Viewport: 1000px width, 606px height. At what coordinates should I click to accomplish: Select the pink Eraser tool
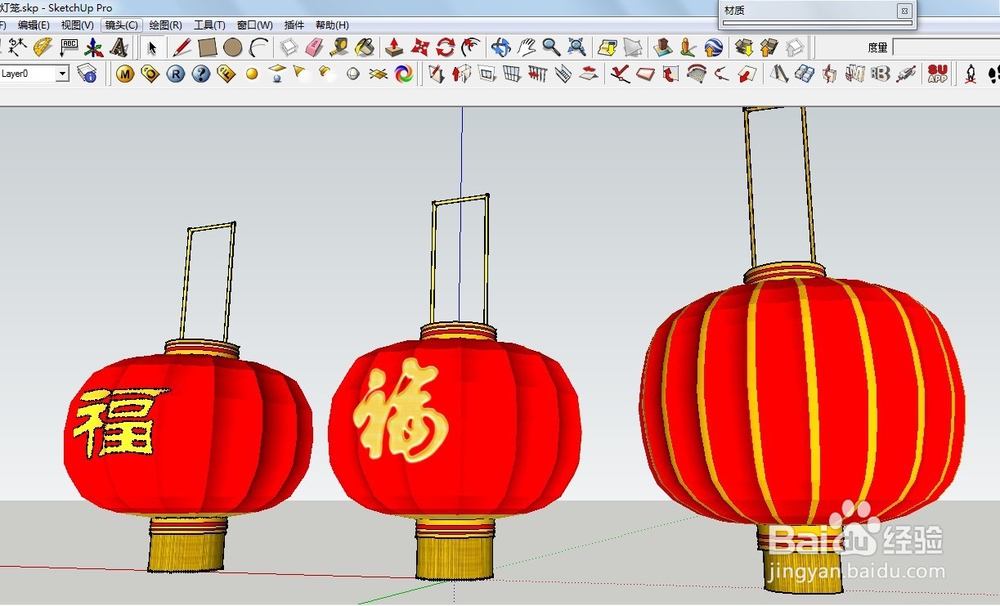click(x=314, y=48)
